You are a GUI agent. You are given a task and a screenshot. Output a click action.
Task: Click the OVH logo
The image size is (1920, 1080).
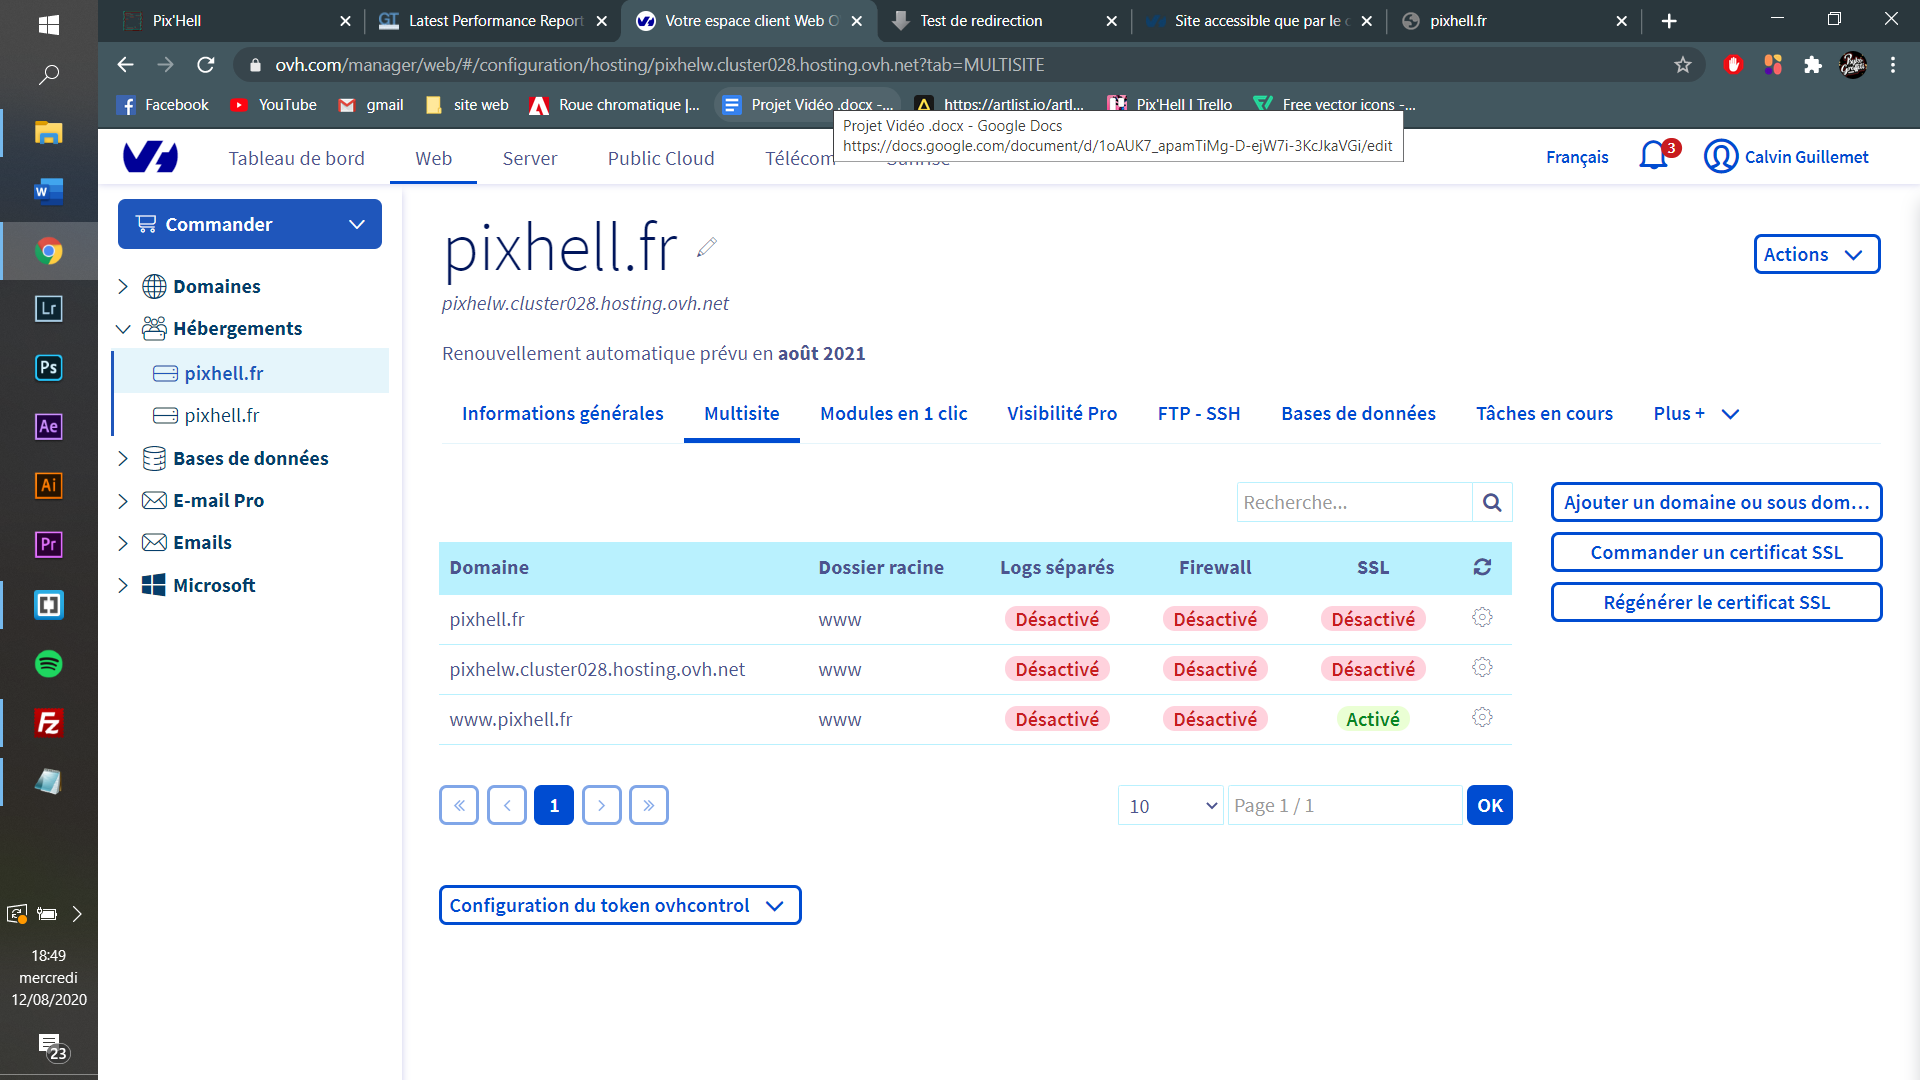(x=150, y=157)
